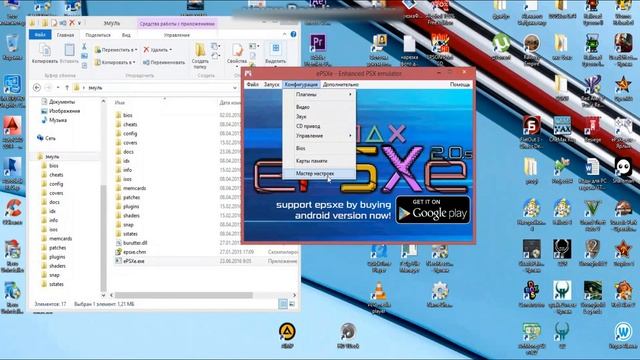
Task: Open Quick Access Toolbar customize dropdown
Action: (x=79, y=23)
